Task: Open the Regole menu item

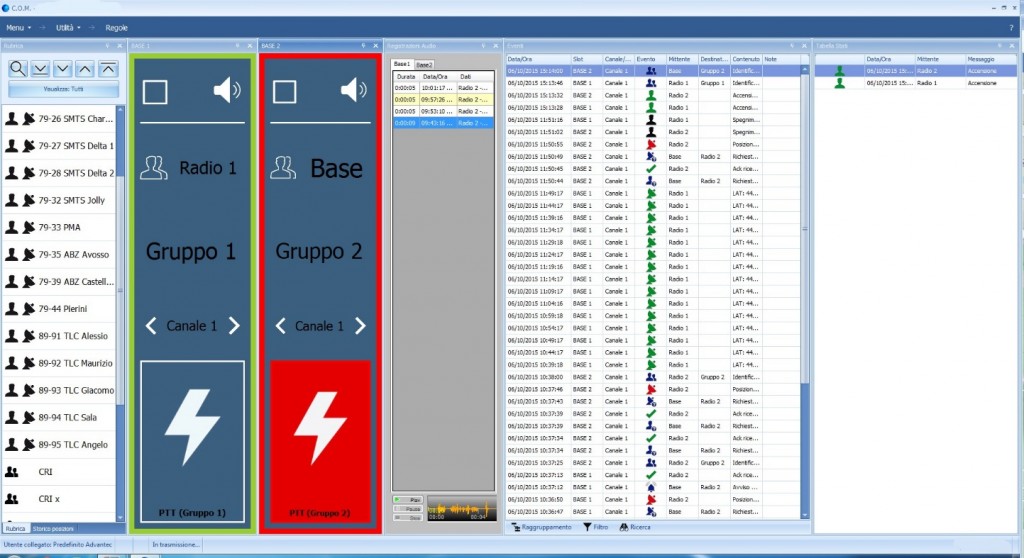Action: (116, 27)
